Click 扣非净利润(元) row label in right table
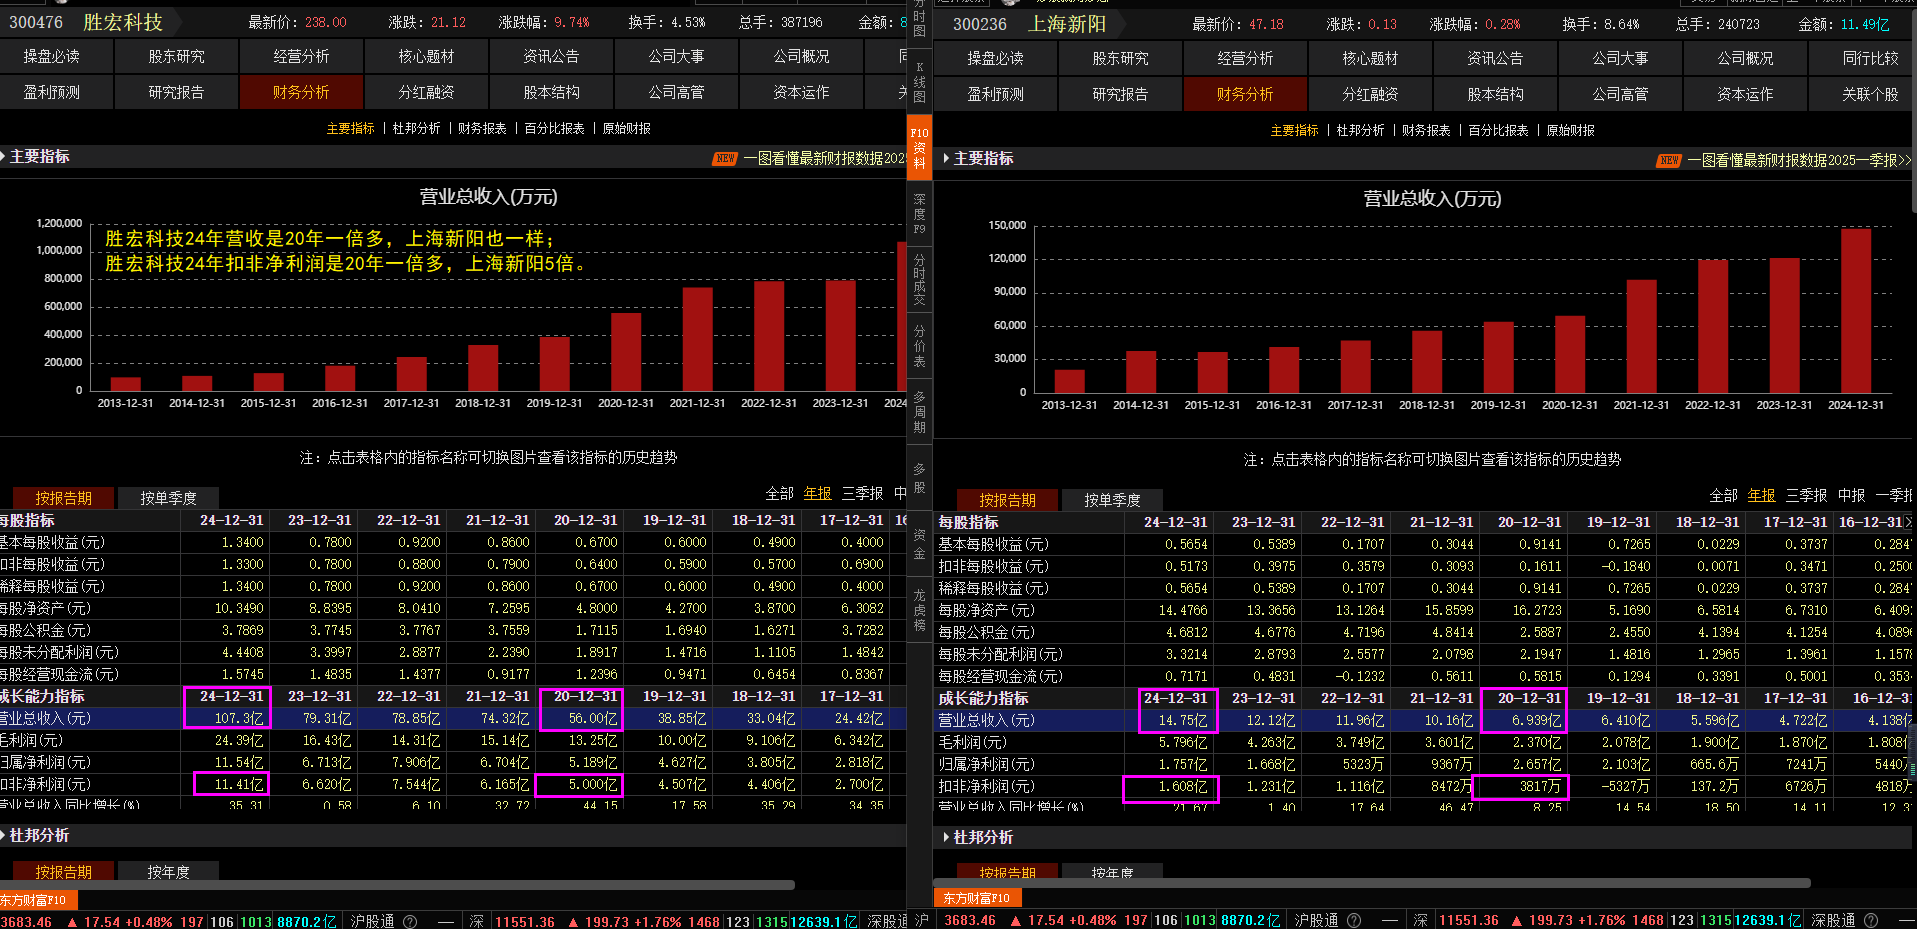Image resolution: width=1917 pixels, height=929 pixels. coord(986,786)
